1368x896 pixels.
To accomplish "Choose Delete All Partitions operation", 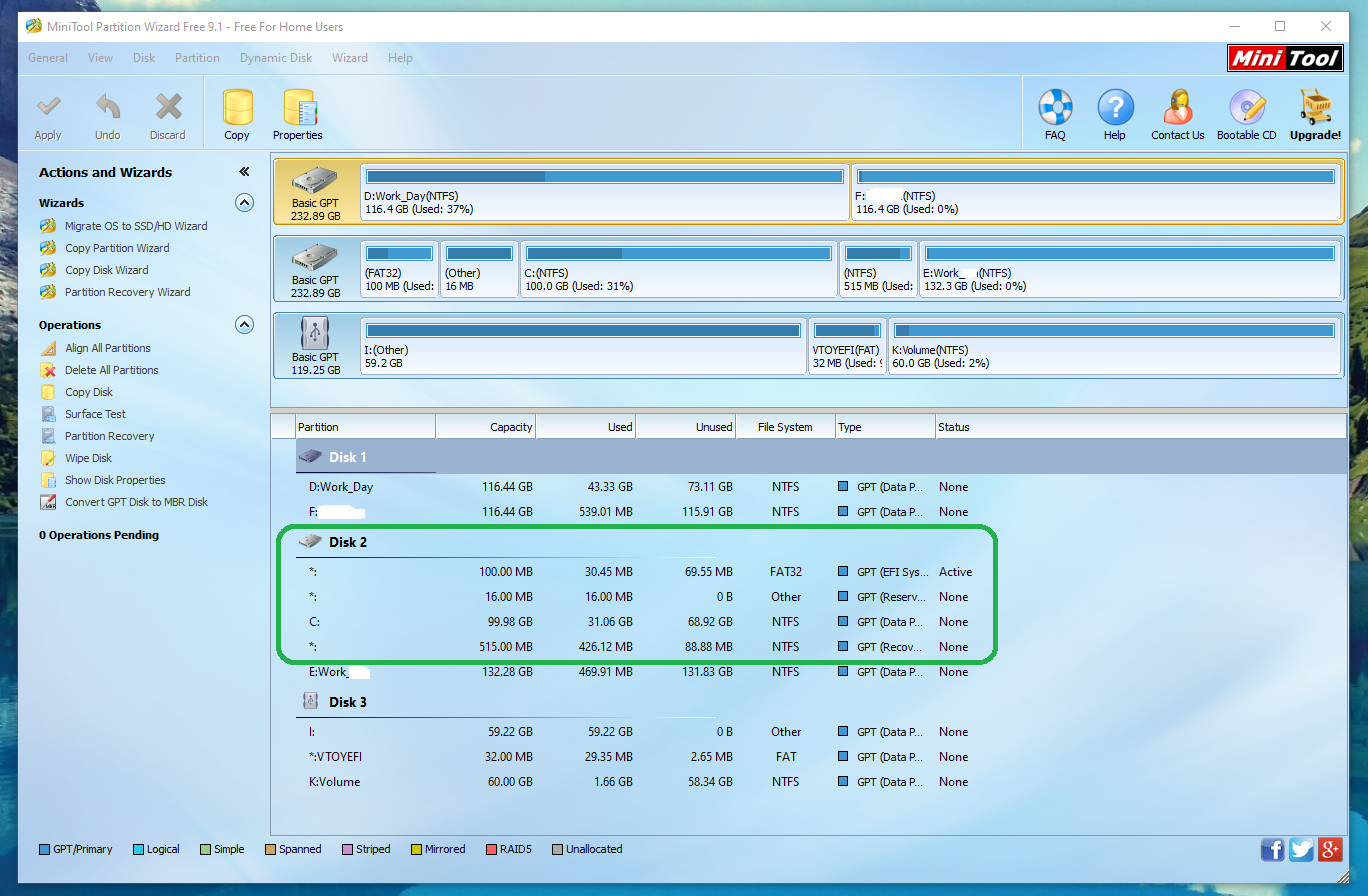I will point(112,370).
